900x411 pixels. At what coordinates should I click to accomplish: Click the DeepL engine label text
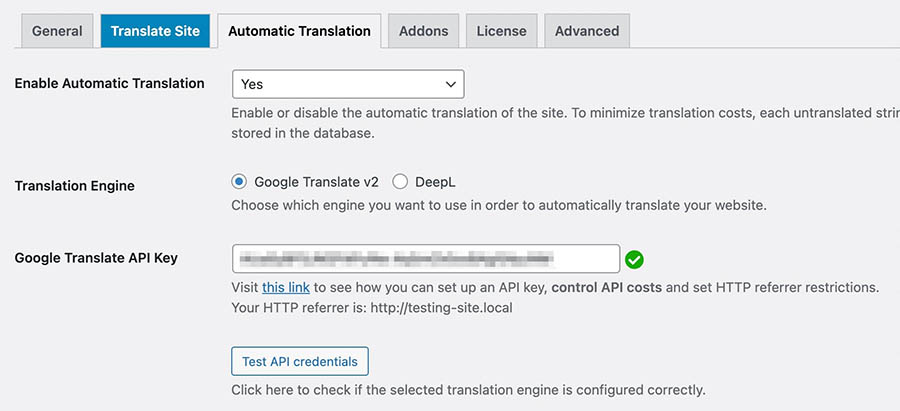435,182
